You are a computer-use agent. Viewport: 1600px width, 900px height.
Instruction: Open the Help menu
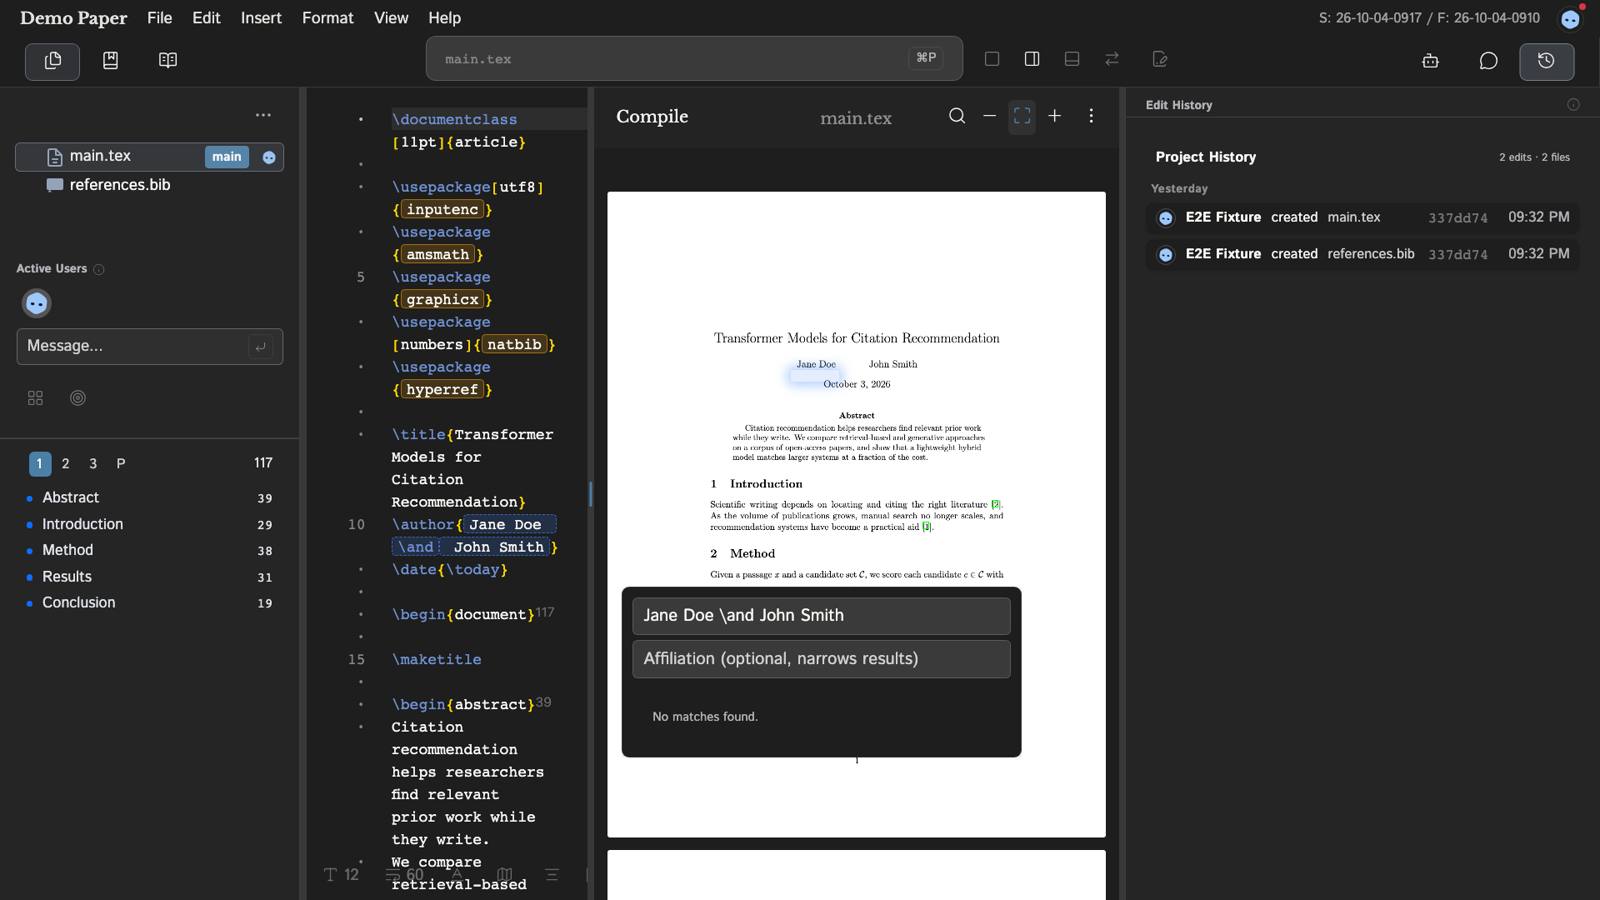pyautogui.click(x=445, y=18)
